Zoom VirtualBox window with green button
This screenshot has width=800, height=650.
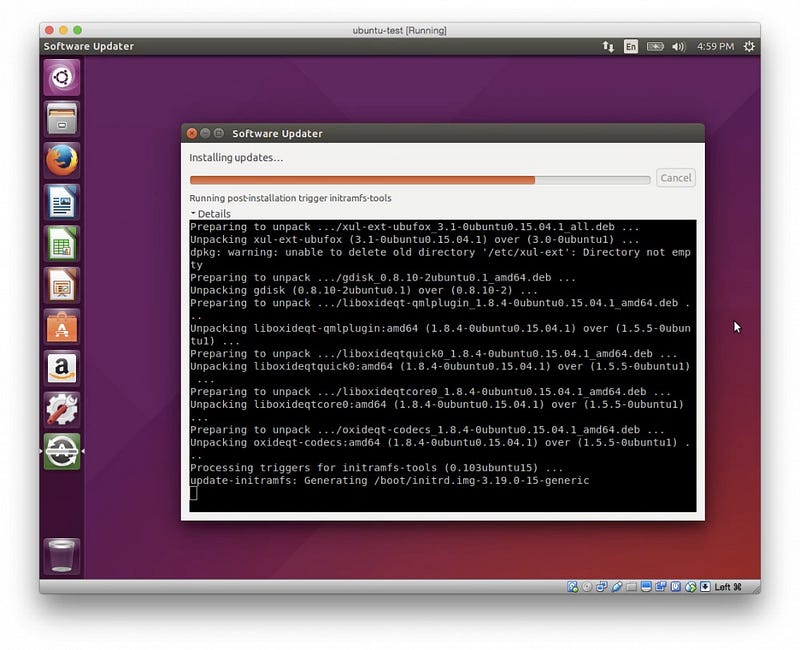[x=78, y=30]
